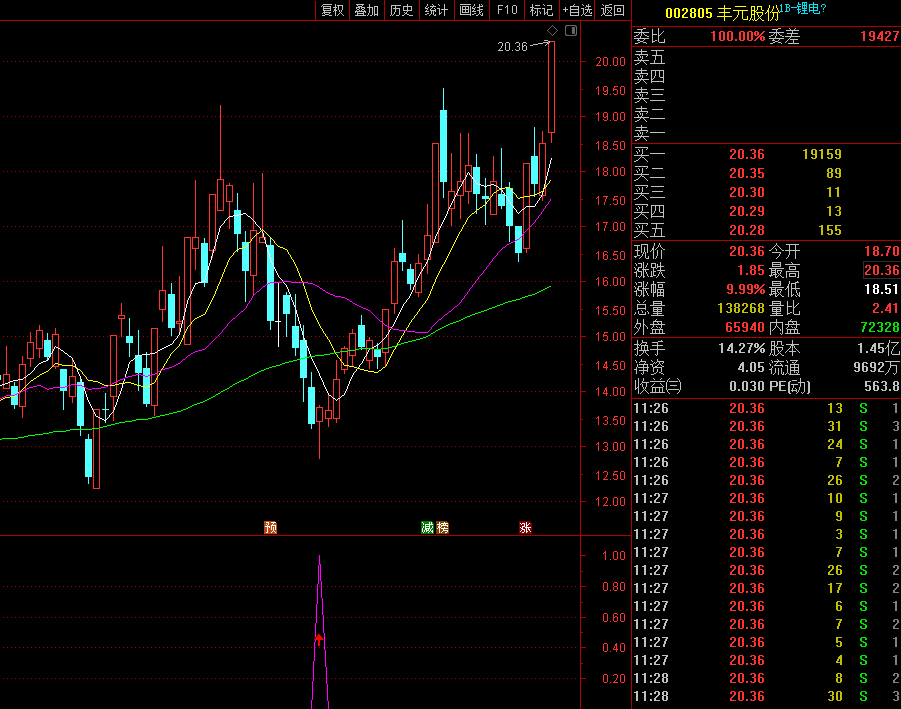Image resolution: width=901 pixels, height=709 pixels.
Task: Select the 11:26 trade with volume 24
Action: click(x=766, y=445)
